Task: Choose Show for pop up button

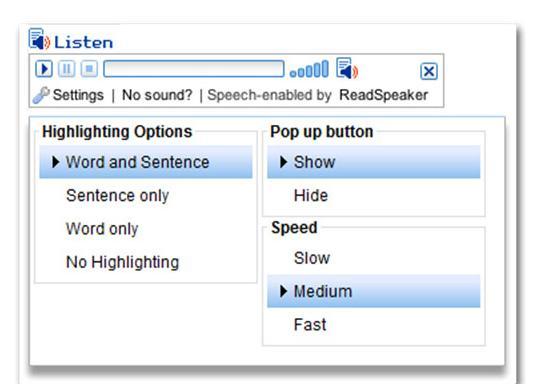Action: coord(374,162)
